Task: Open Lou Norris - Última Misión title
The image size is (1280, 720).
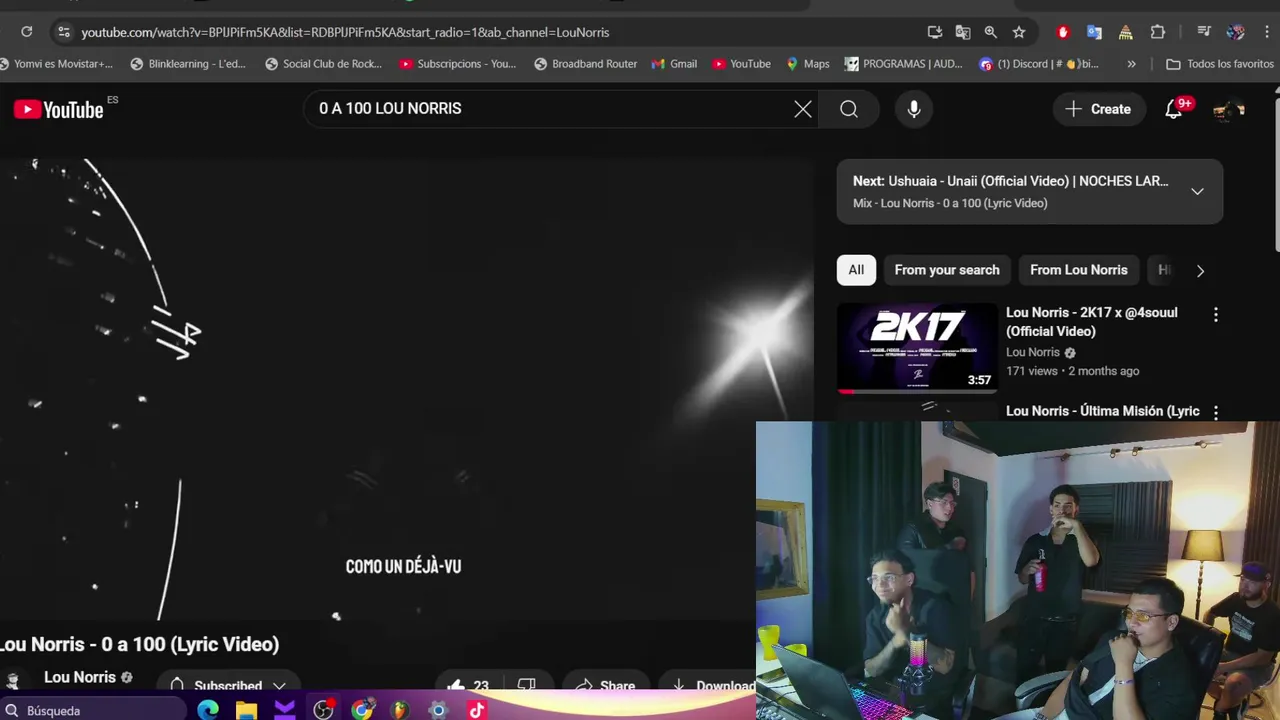Action: pos(1103,411)
